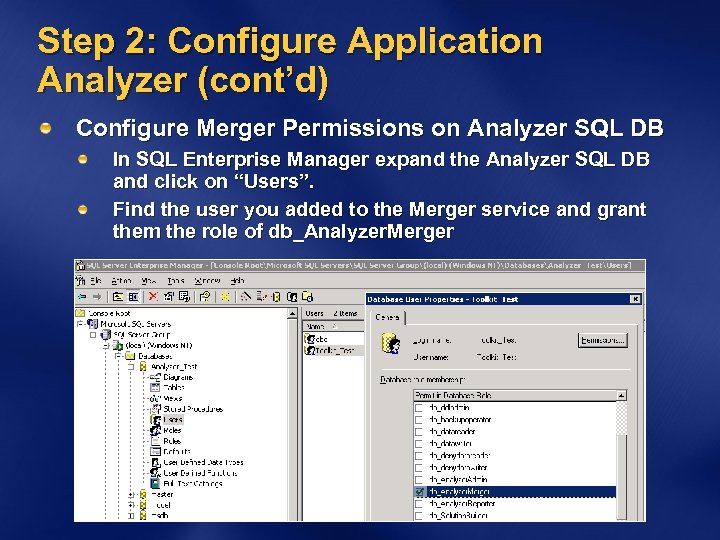The height and width of the screenshot is (540, 720).
Task: Click the User Defined Data Types icon
Action: pos(156,462)
